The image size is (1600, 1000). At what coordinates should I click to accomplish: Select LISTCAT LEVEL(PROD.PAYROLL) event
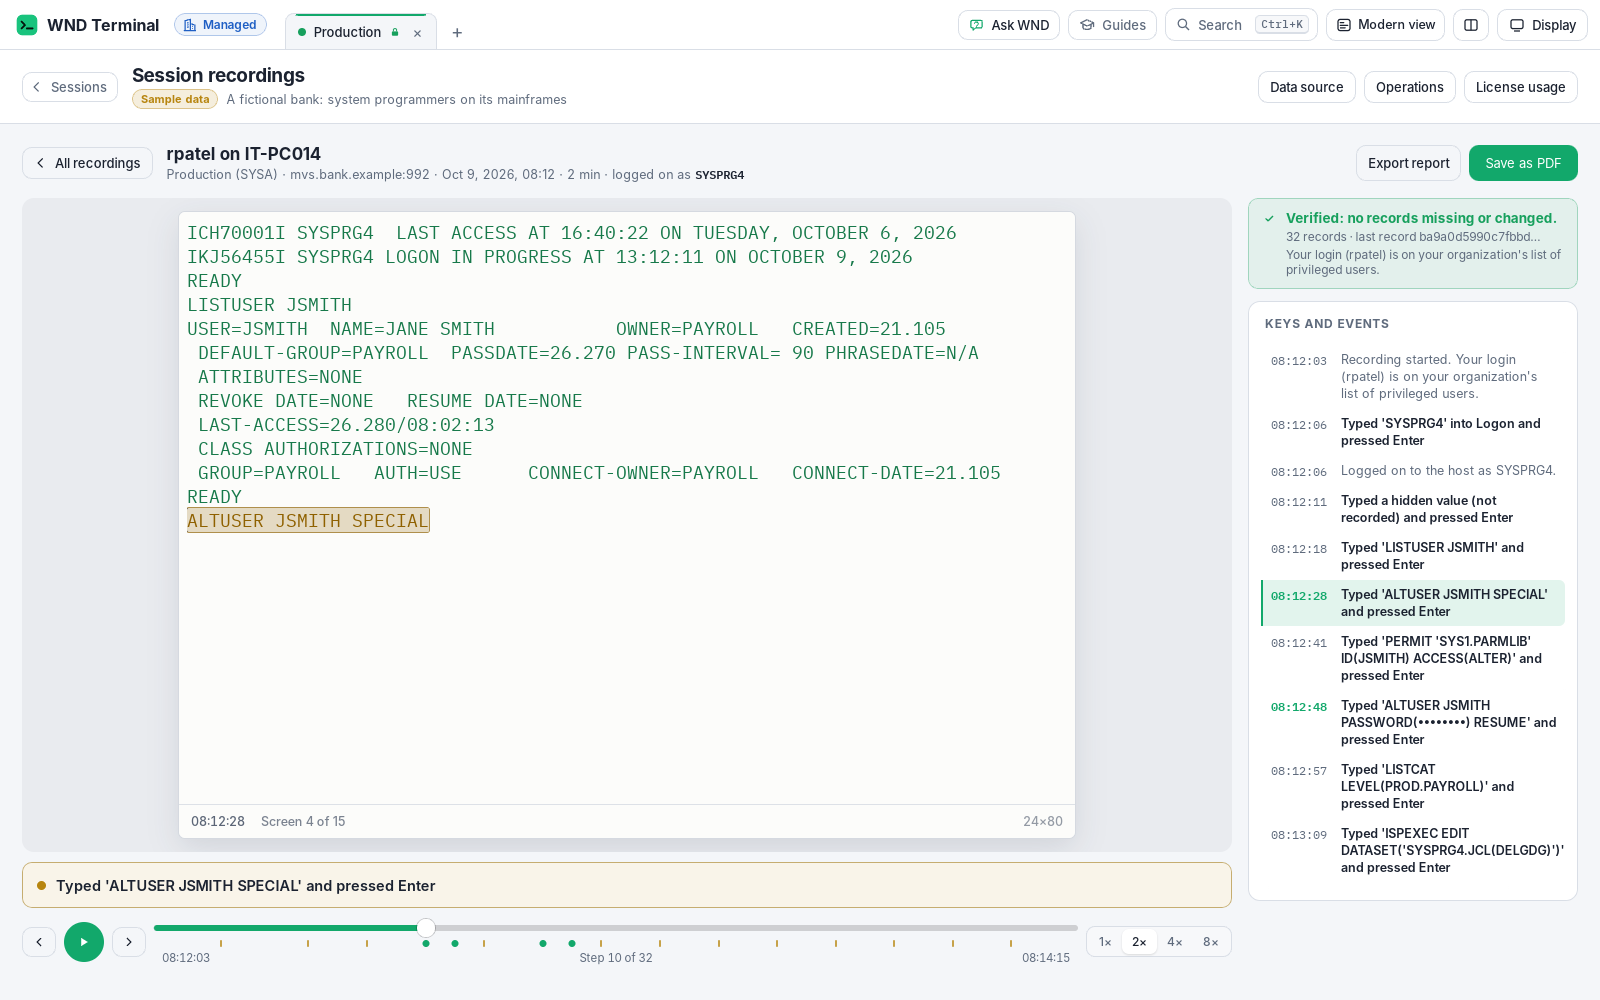[1413, 786]
